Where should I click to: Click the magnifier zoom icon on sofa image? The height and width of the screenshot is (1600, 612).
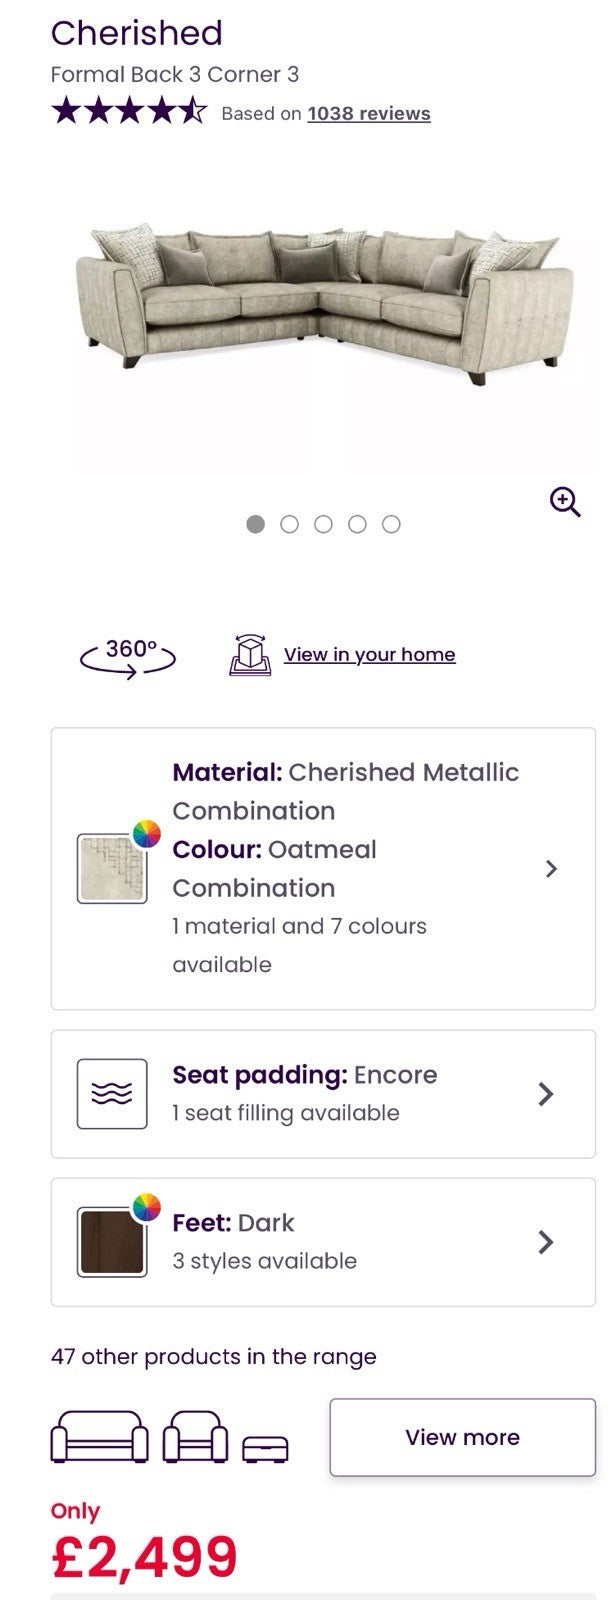565,502
